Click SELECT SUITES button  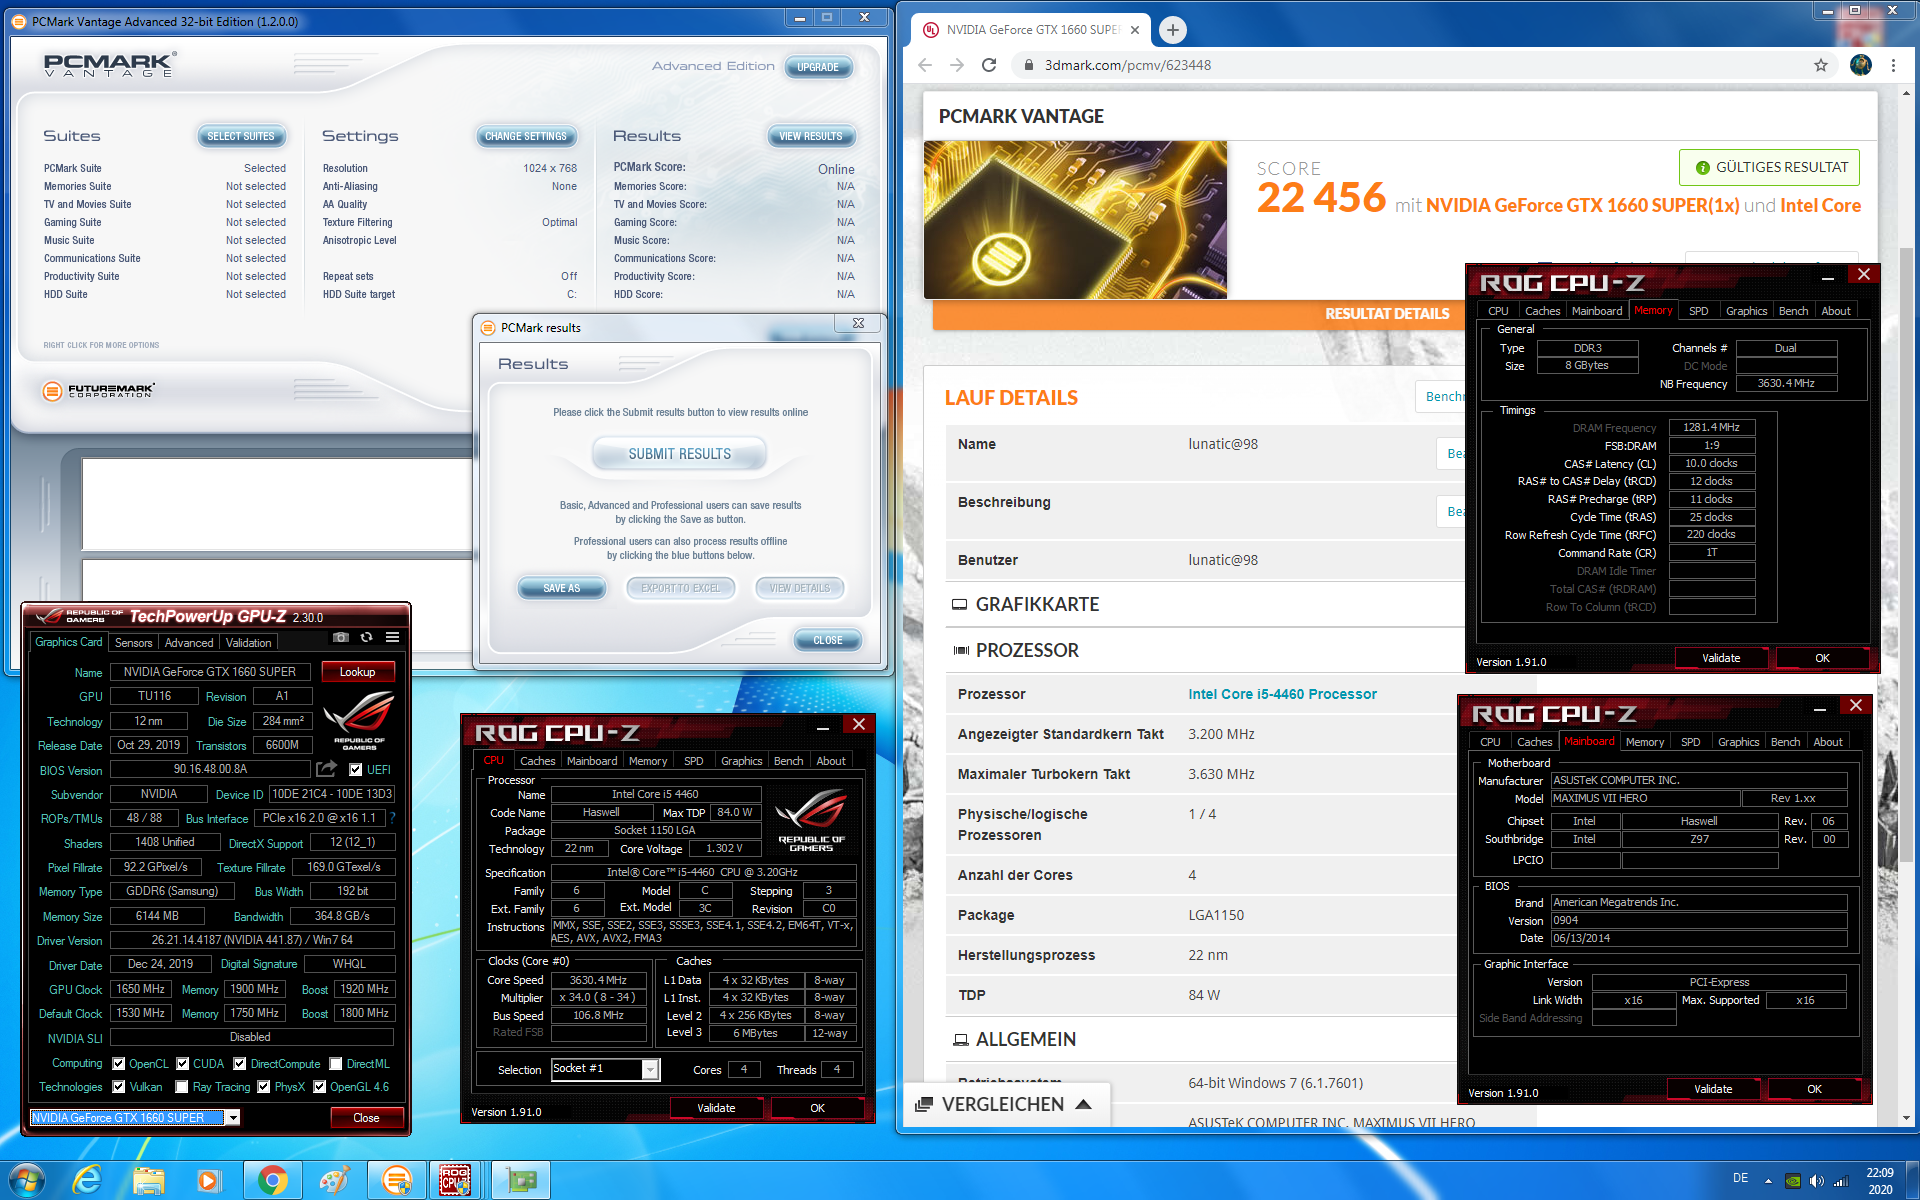pos(241,136)
